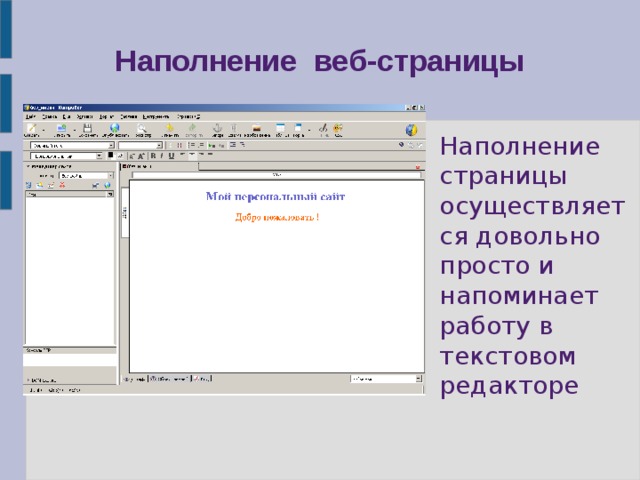This screenshot has height=480, width=640.
Task: Click the black text color swatch
Action: [x=110, y=155]
